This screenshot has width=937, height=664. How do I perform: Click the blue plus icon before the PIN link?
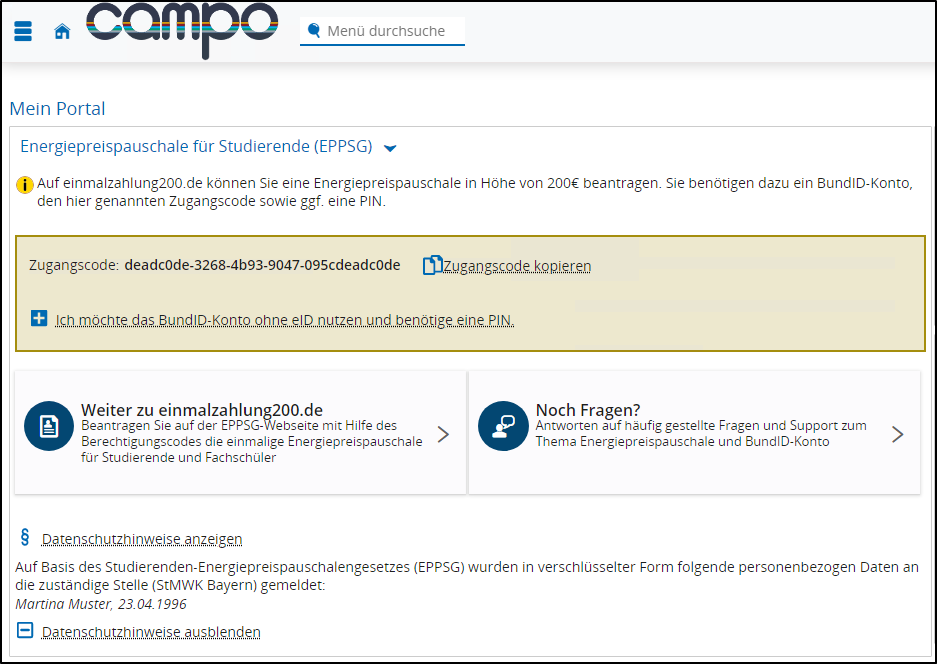click(39, 317)
